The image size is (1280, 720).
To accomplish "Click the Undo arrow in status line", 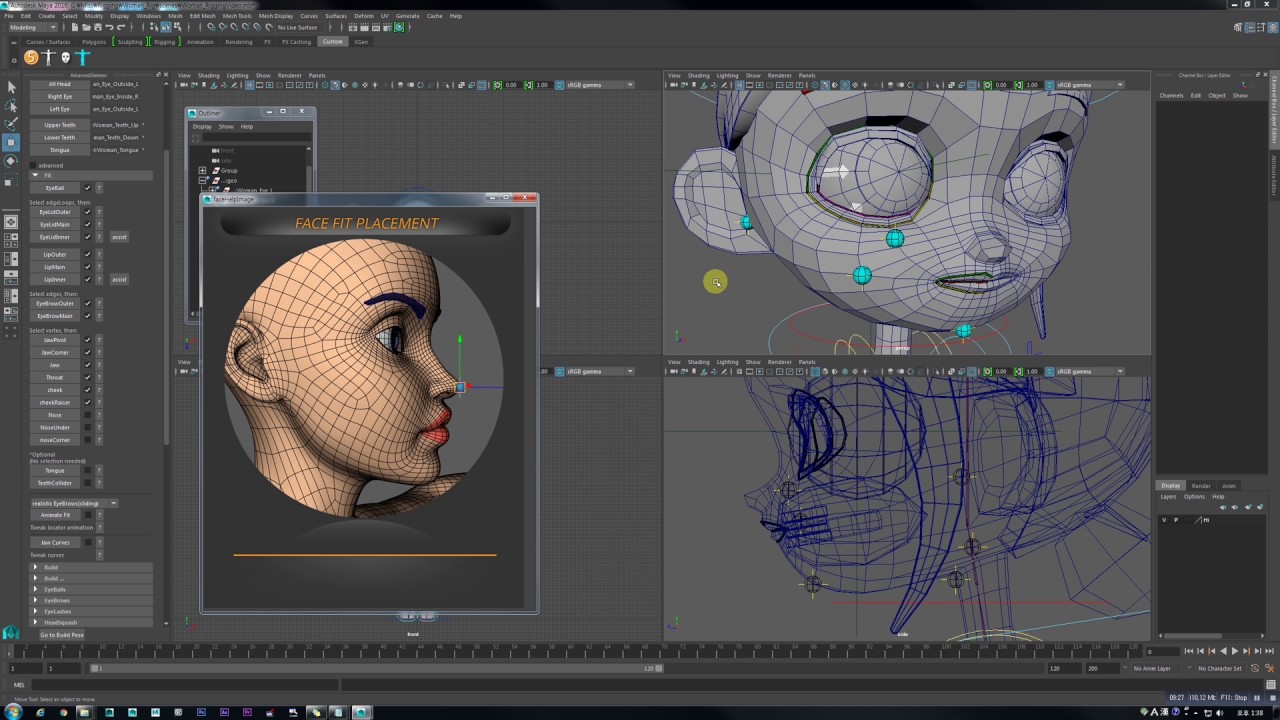I will [x=109, y=27].
